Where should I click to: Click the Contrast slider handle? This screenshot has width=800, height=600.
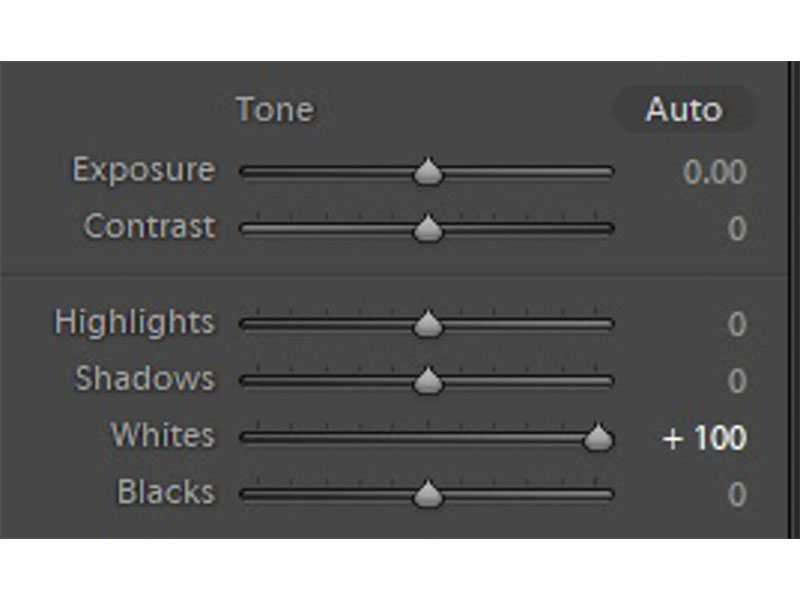[x=428, y=229]
